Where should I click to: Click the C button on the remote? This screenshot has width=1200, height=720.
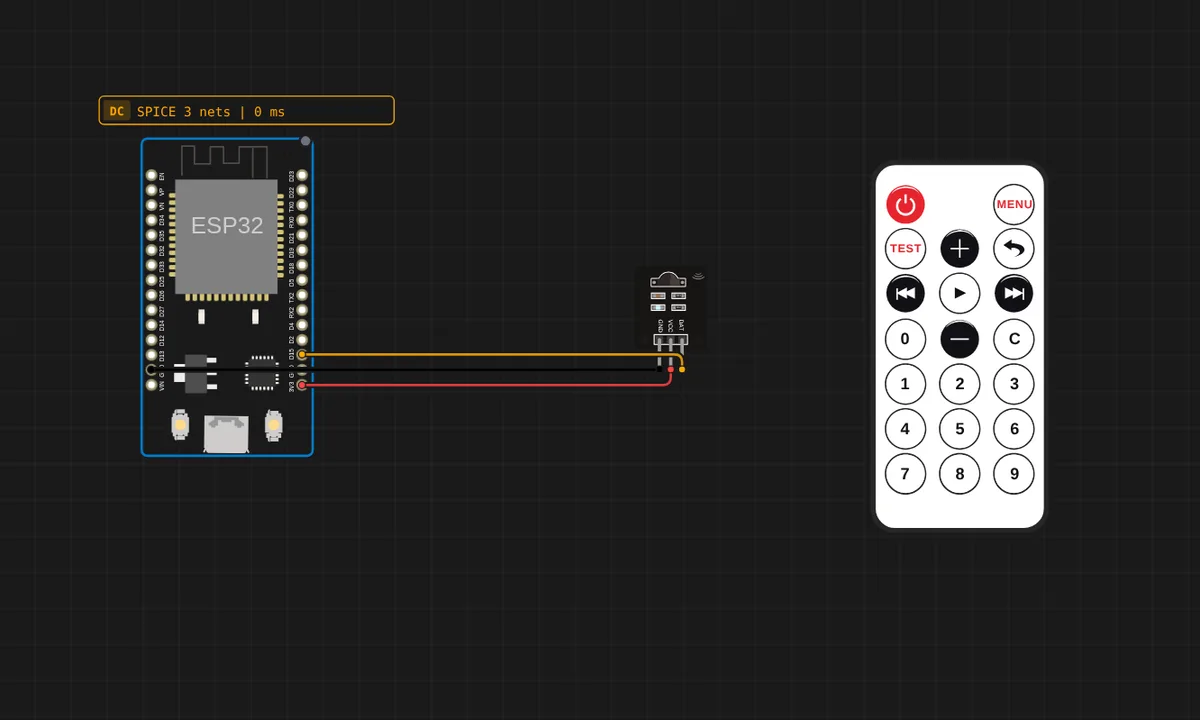1014,339
